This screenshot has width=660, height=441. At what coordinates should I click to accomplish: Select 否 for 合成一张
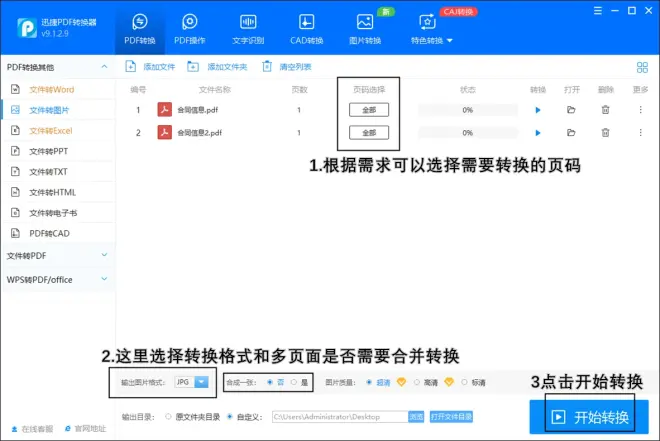pyautogui.click(x=275, y=383)
